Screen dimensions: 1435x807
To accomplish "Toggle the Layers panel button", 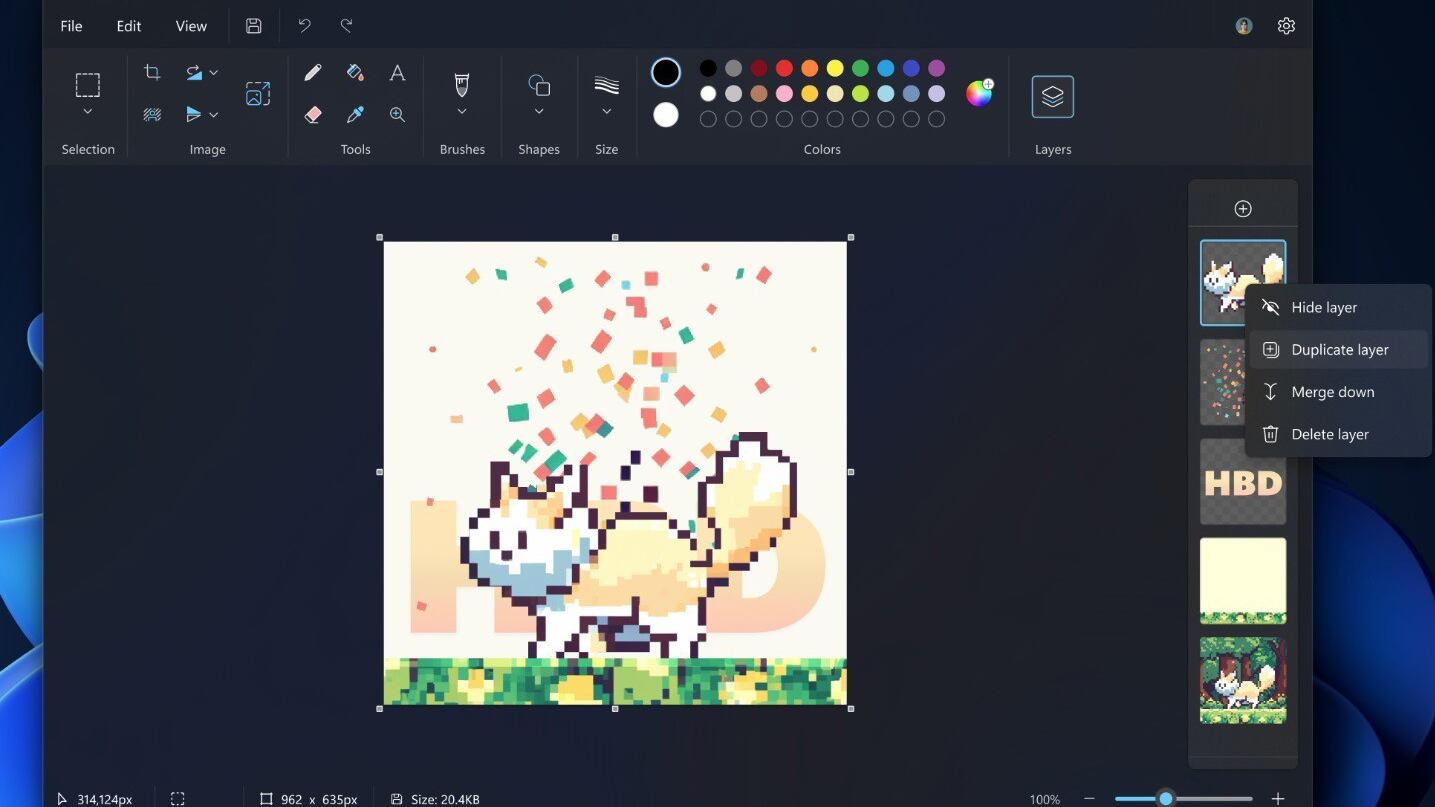I will click(1052, 97).
